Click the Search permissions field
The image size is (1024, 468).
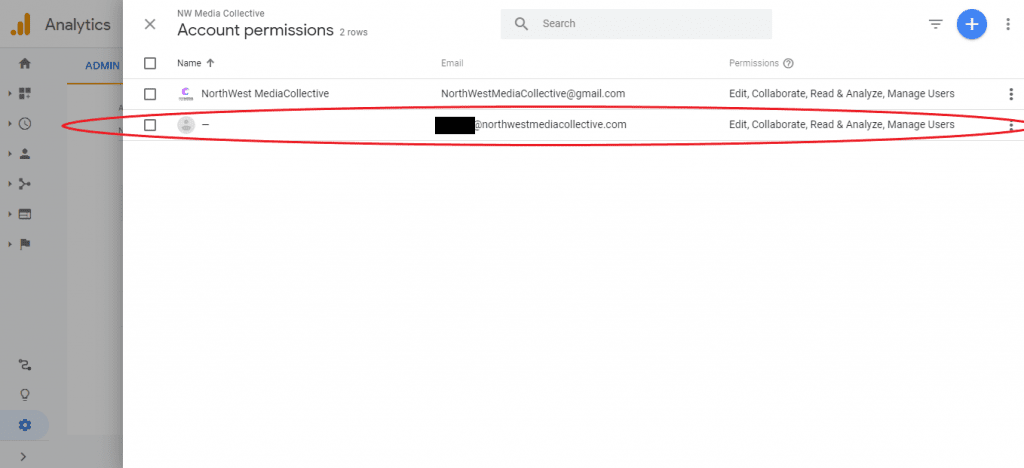click(x=636, y=24)
